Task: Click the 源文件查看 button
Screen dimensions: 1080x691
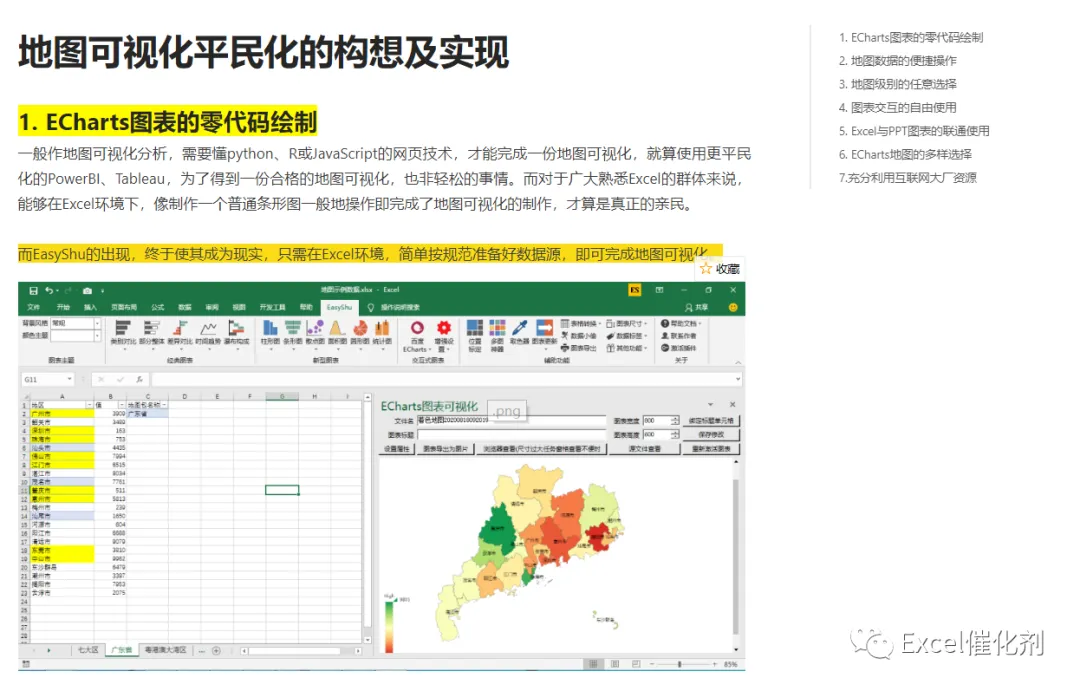Action: 645,448
